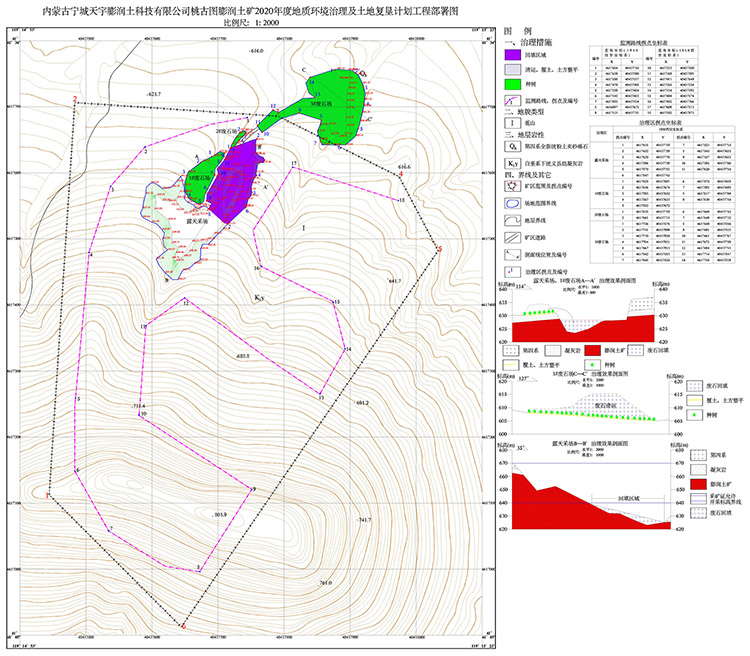Click red 膨润土矿 swatch under A—A' section
The width and height of the screenshot is (750, 656).
tap(592, 350)
